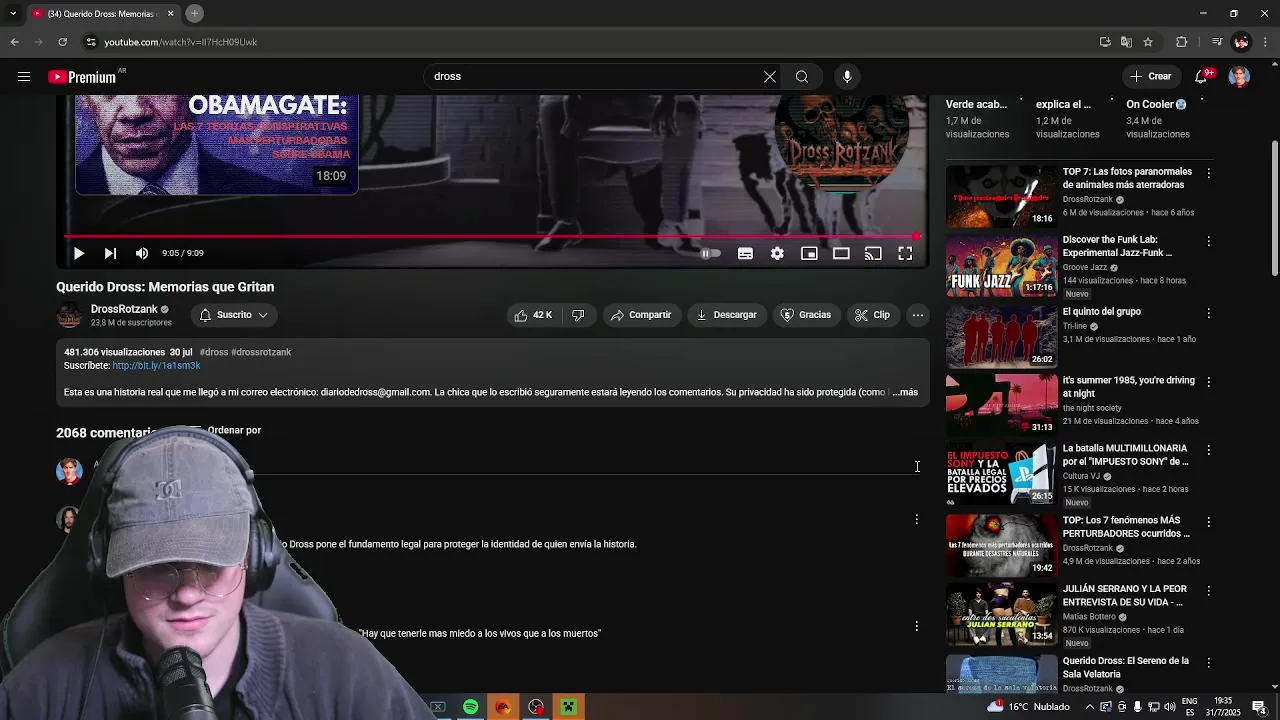Open 'JULIÁN SERRANO Y LA PEOR ENTREVISTA' title
The image size is (1280, 720).
(1125, 595)
